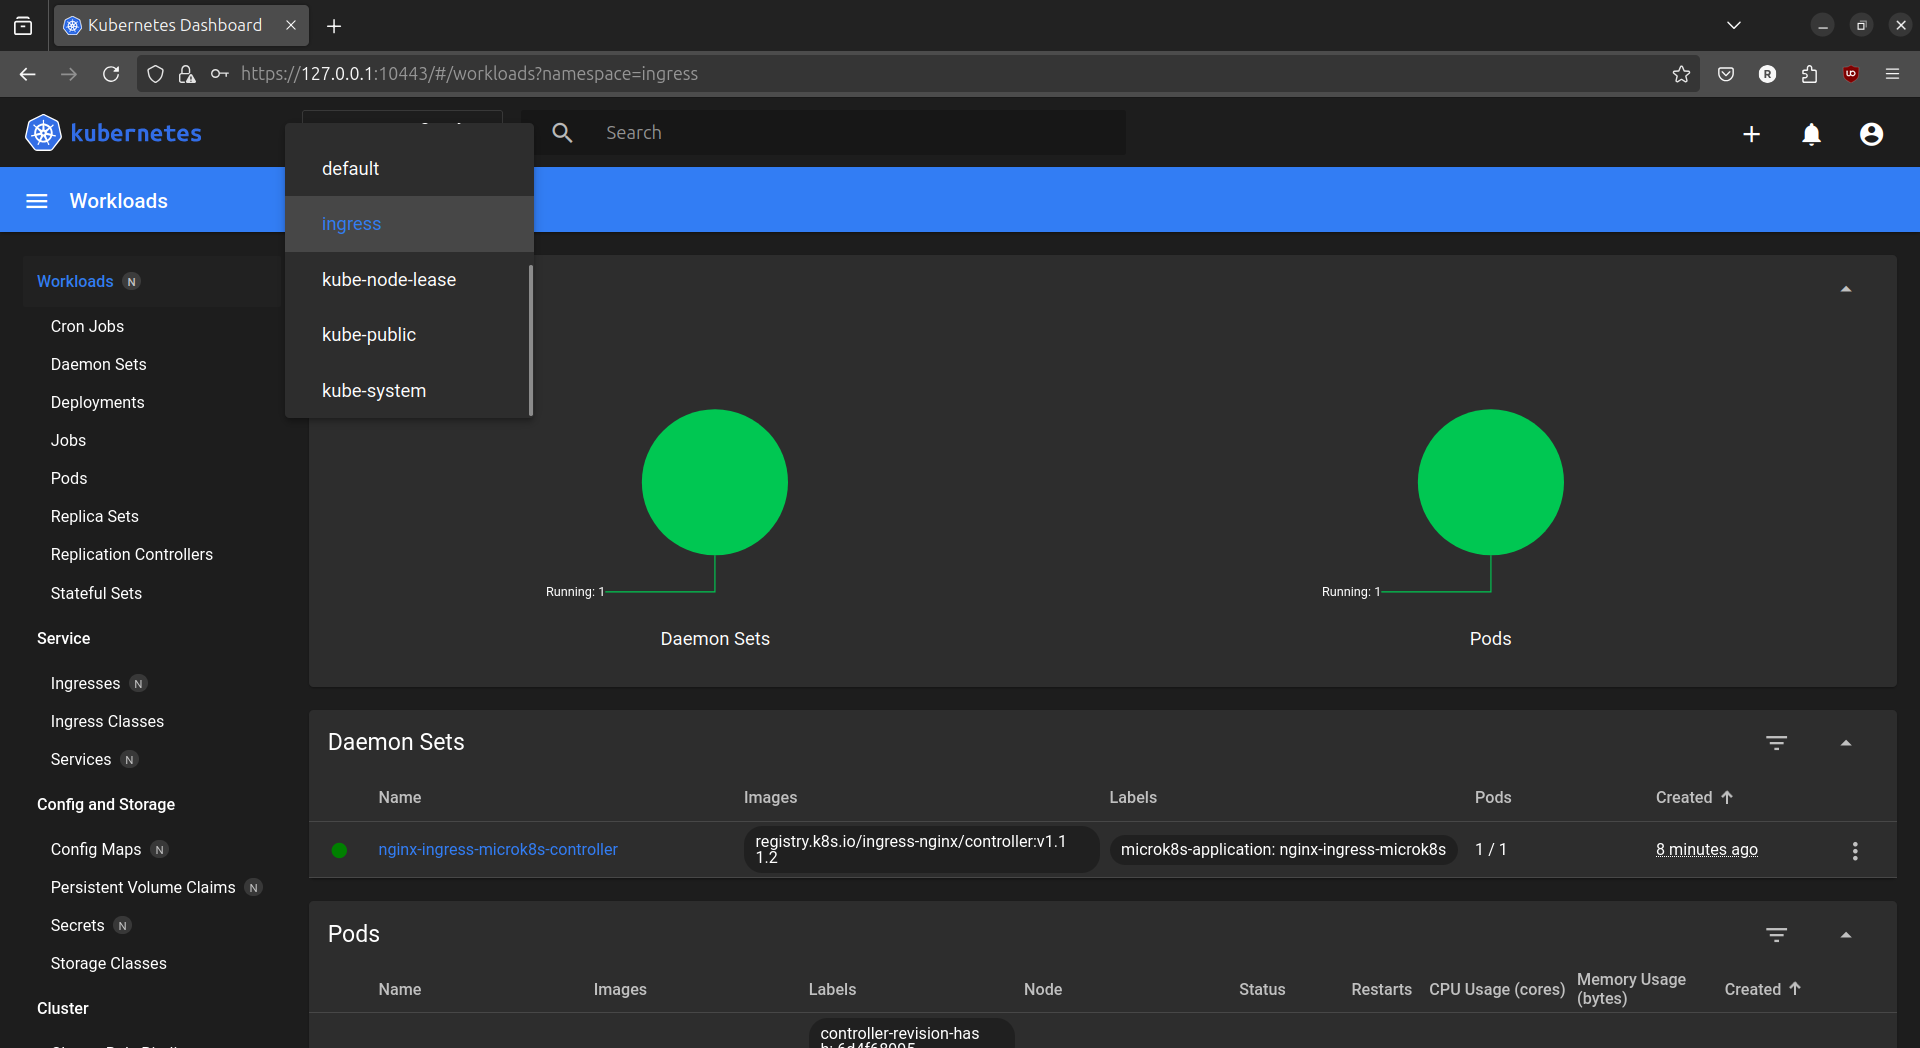Click the namespace dropdown scrollbar
The image size is (1920, 1048).
pyautogui.click(x=530, y=340)
